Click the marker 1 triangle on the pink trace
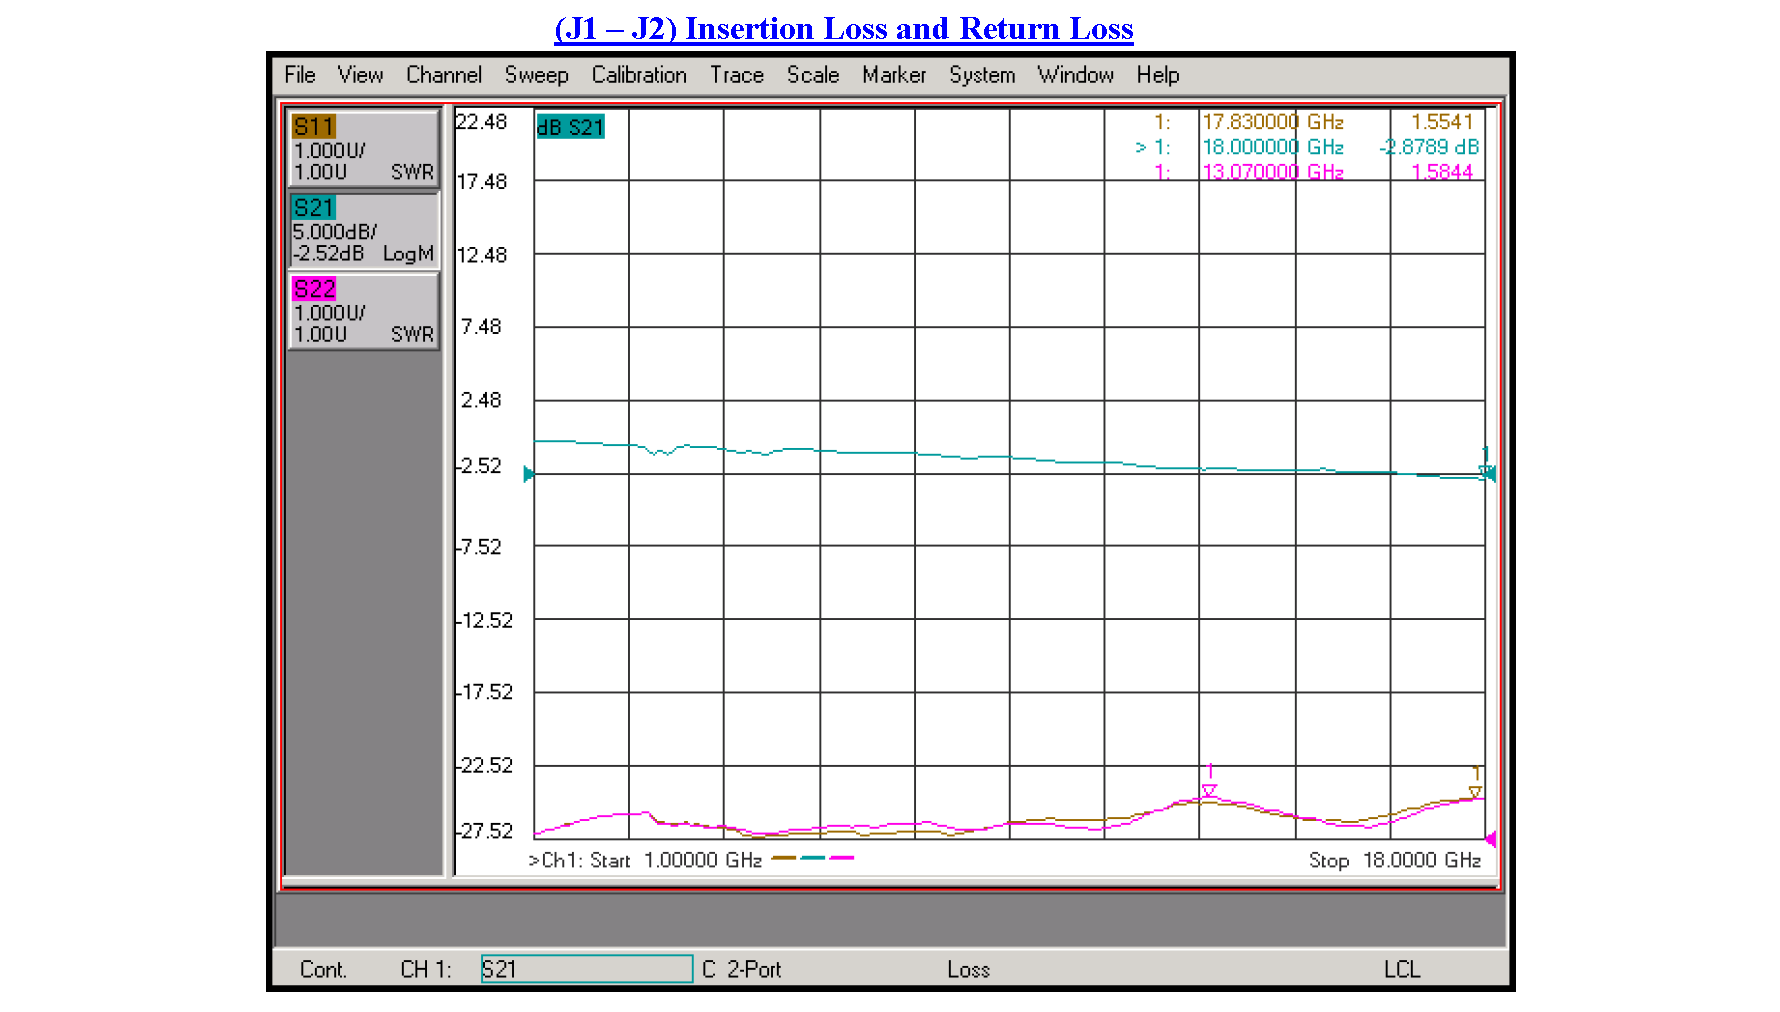The height and width of the screenshot is (1012, 1780). (x=1209, y=791)
